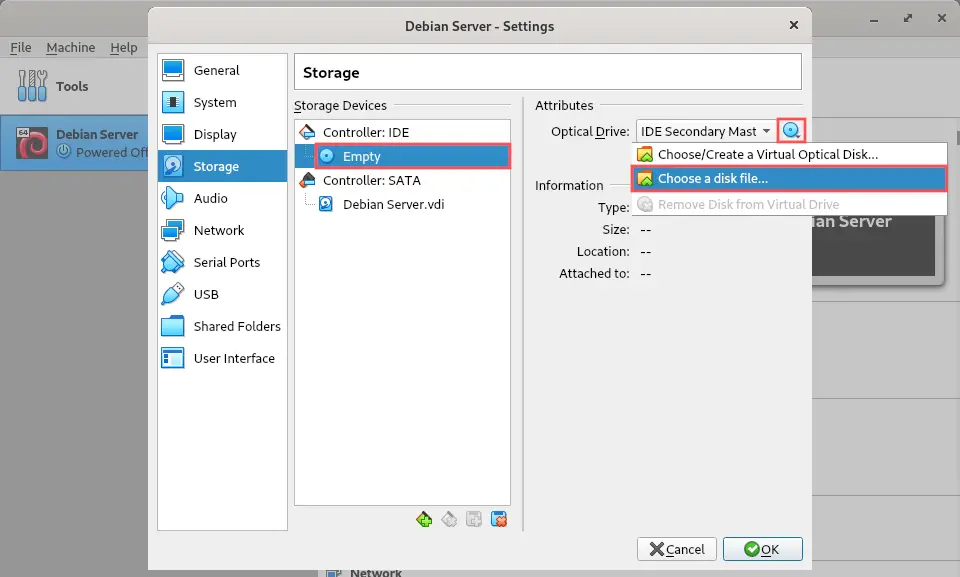The width and height of the screenshot is (960, 577).
Task: Open the Audio settings category
Action: pos(222,198)
